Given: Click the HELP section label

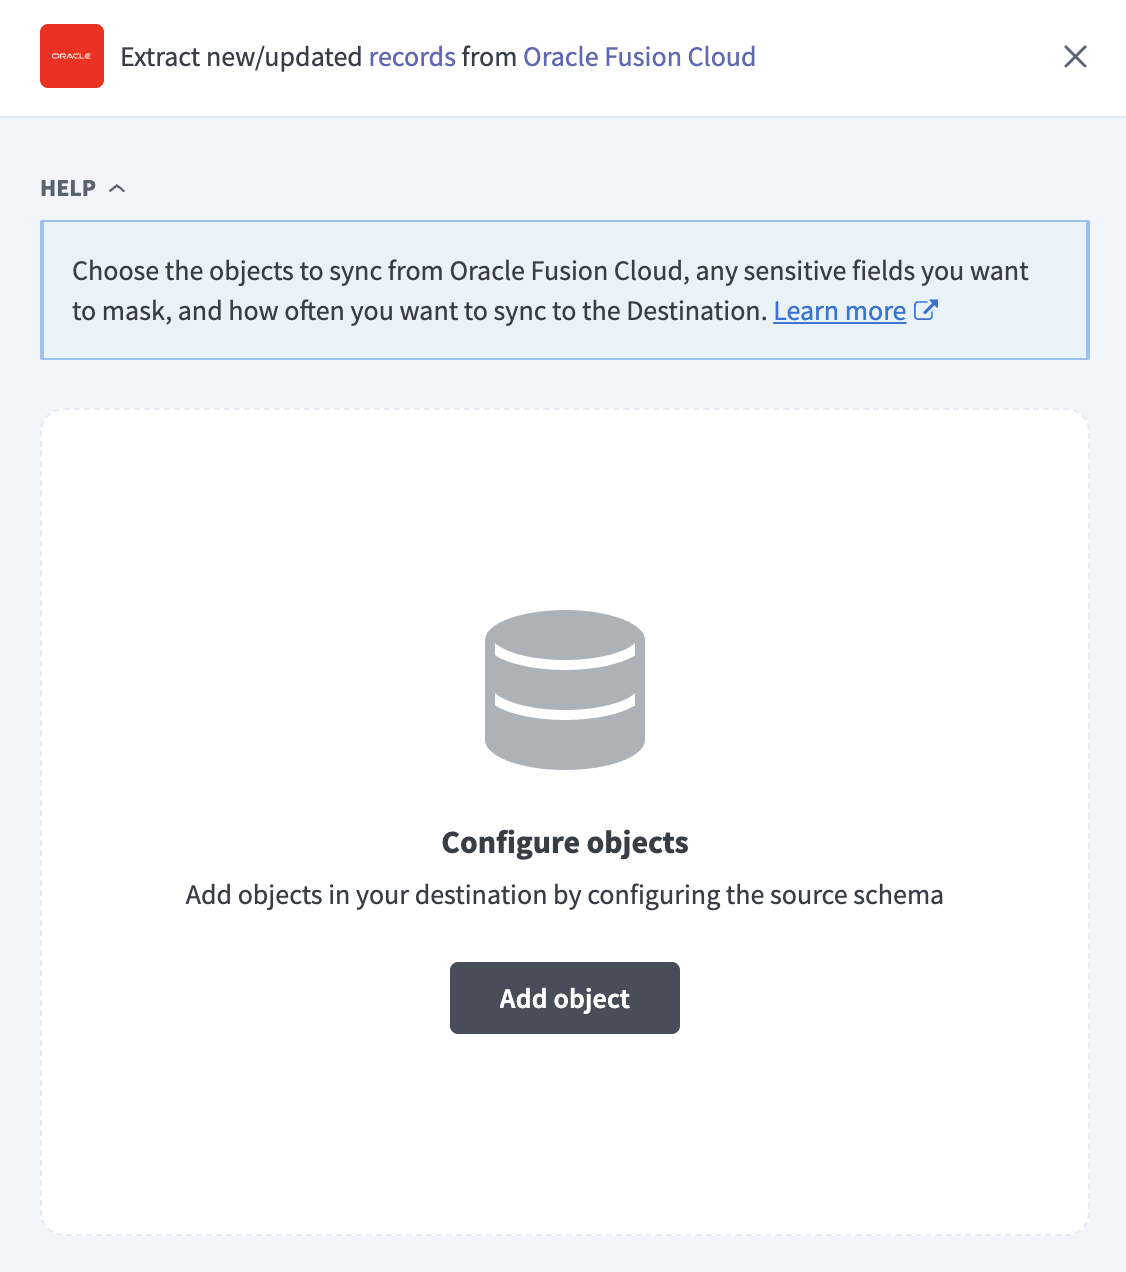Looking at the screenshot, I should point(68,188).
